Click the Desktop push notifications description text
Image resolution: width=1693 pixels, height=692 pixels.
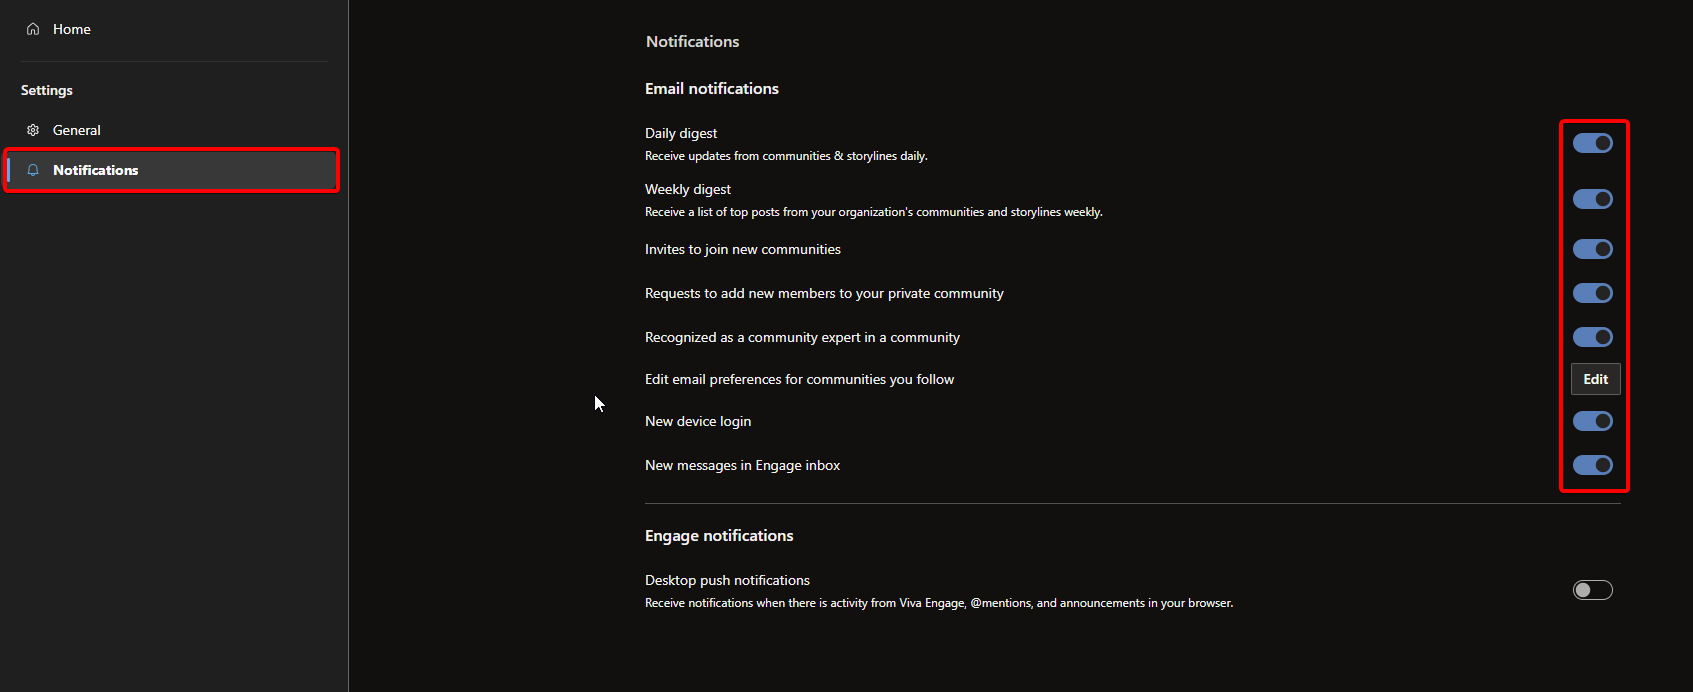(938, 603)
